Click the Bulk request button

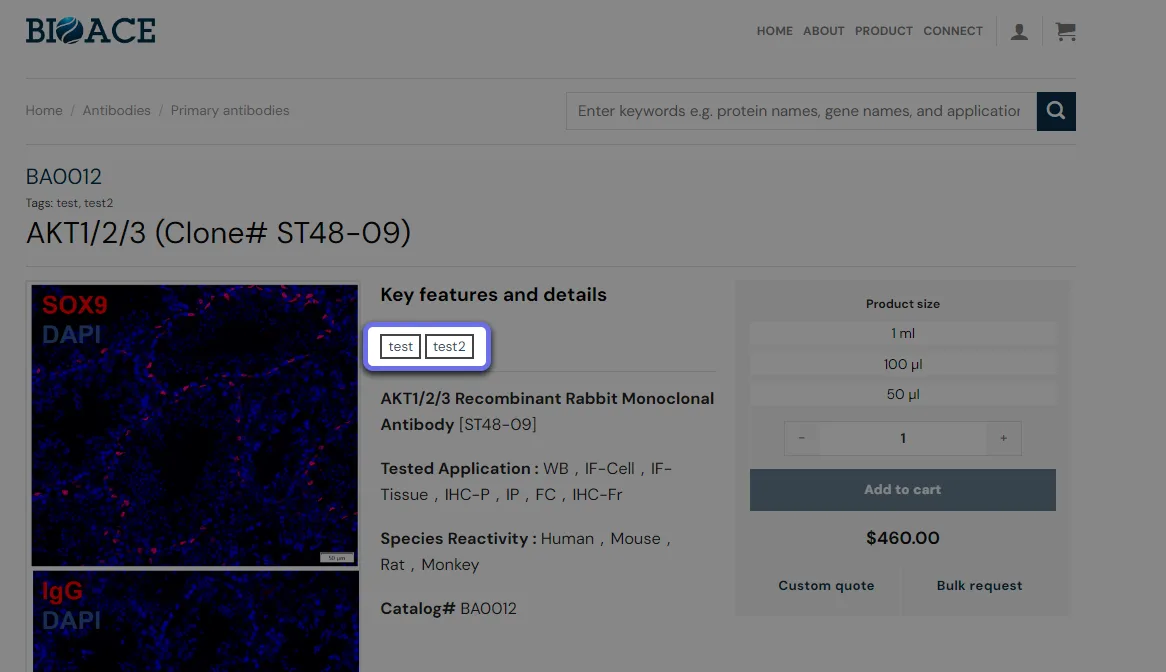(979, 586)
